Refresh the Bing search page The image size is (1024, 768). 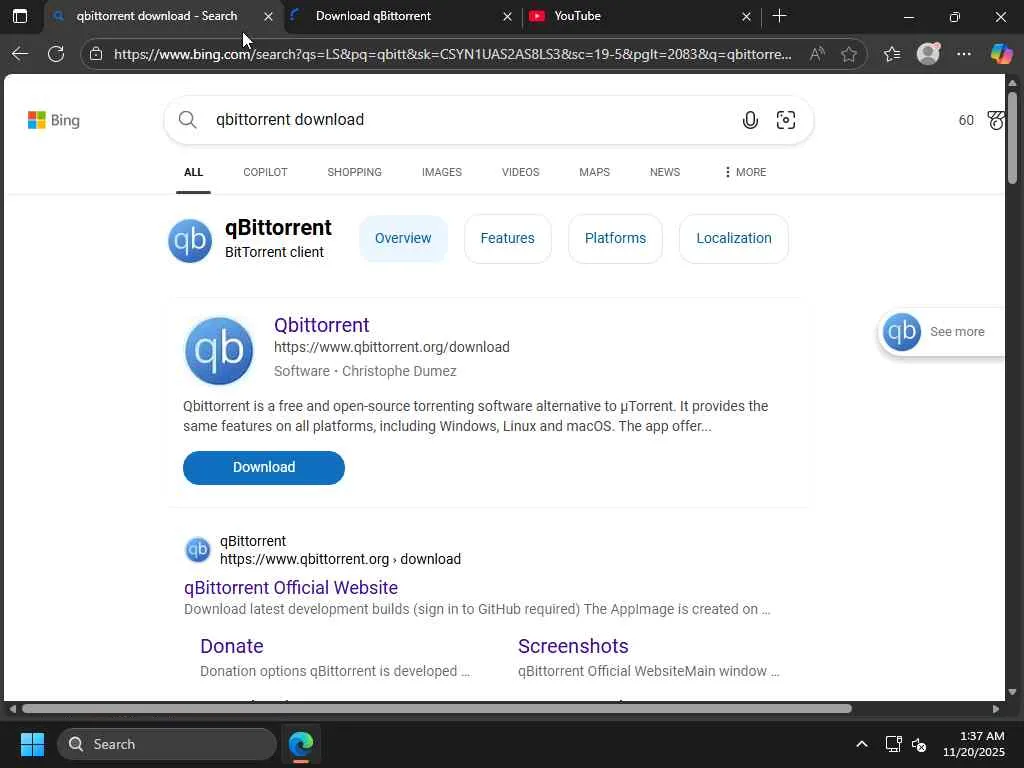[56, 54]
